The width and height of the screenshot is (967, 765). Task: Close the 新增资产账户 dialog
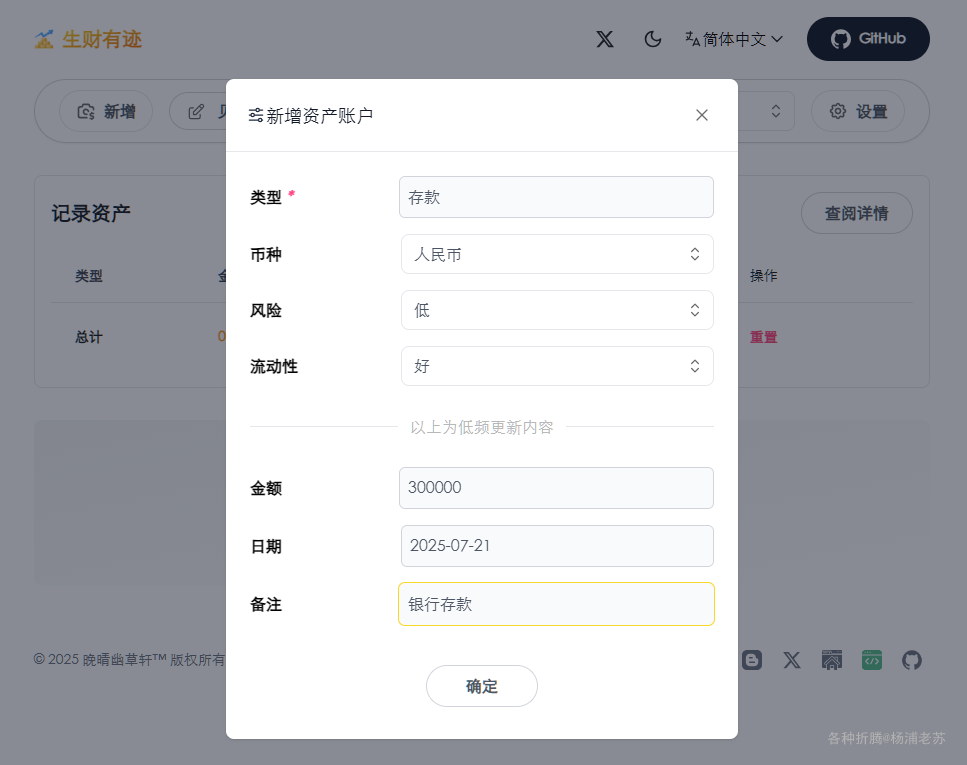click(702, 115)
